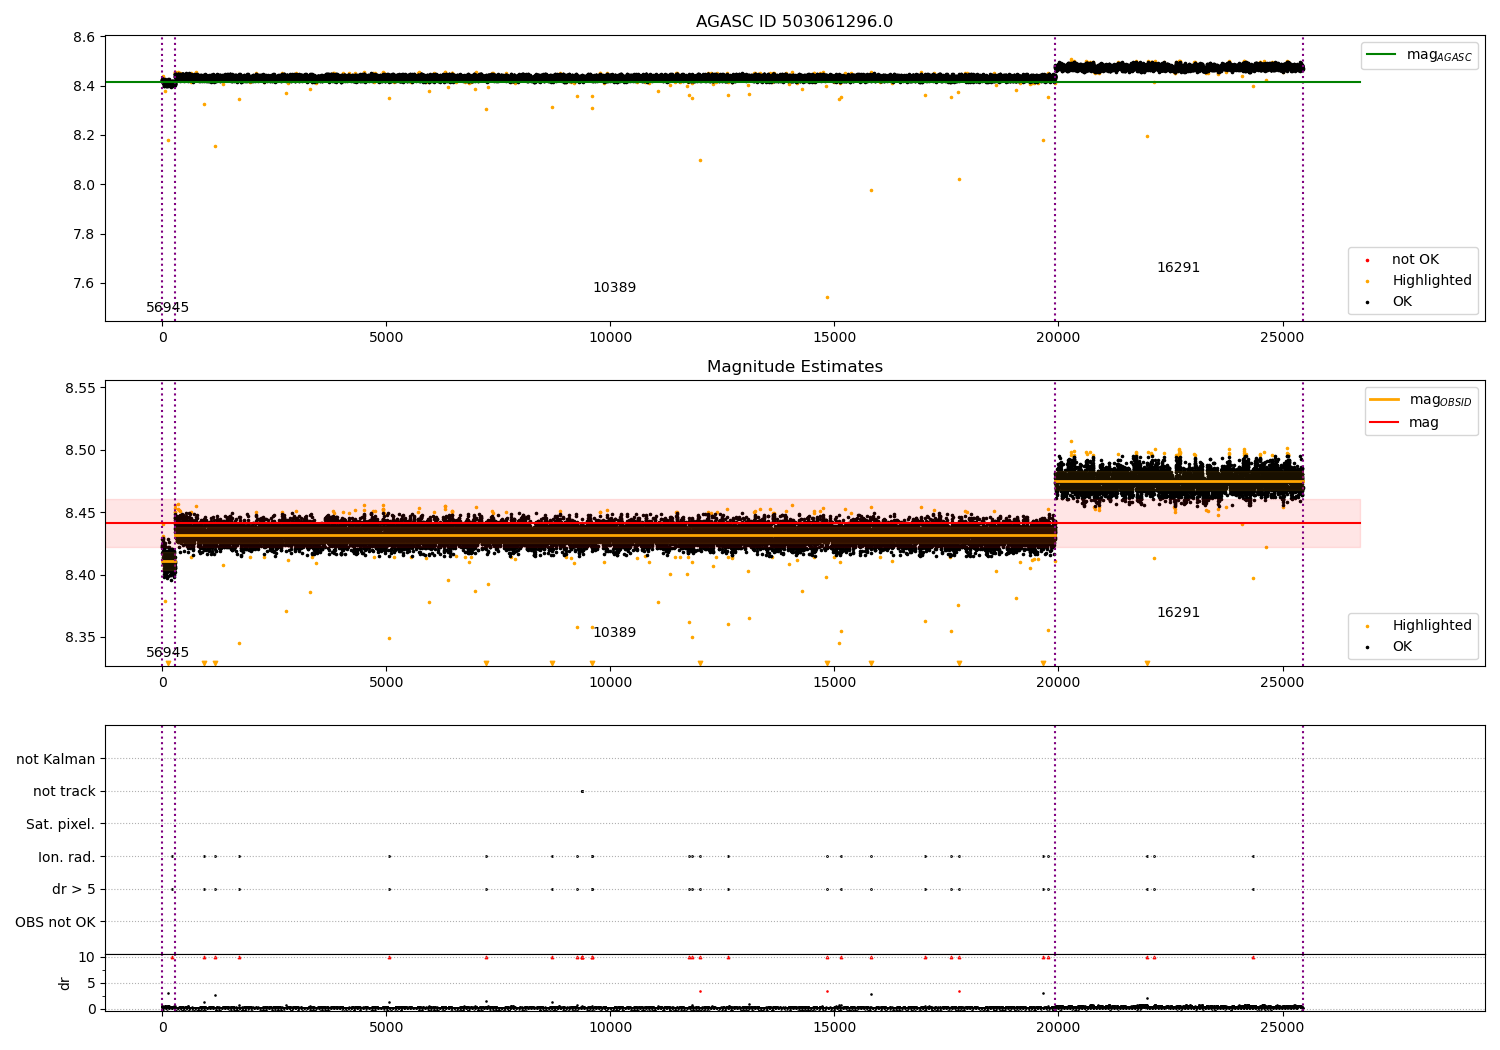Click the 'Ion. rad.' axis label
This screenshot has height=1050, width=1500.
(x=67, y=857)
